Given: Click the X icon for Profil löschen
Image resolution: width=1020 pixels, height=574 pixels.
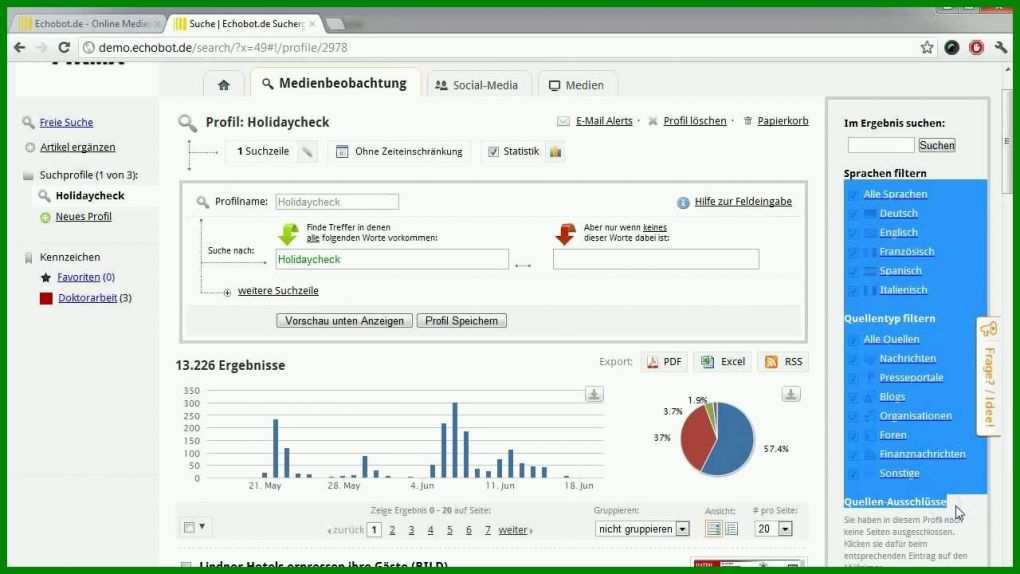Looking at the screenshot, I should (652, 121).
